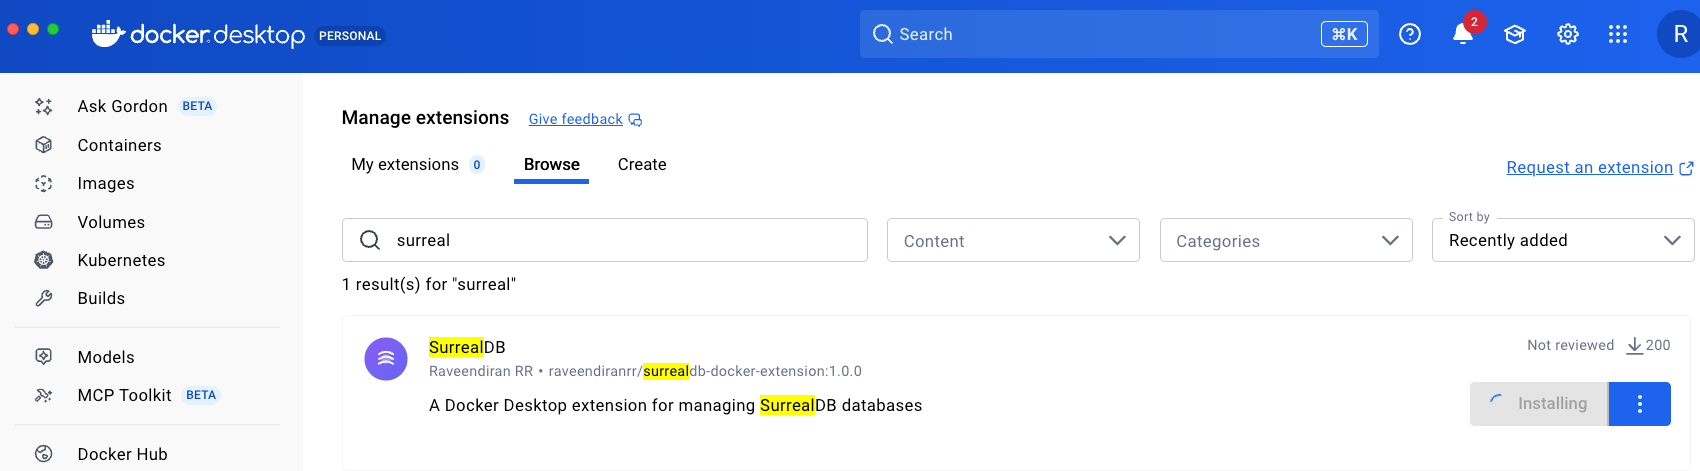Screen dimensions: 1700x471
Task: Select the Browse tab
Action: (552, 164)
